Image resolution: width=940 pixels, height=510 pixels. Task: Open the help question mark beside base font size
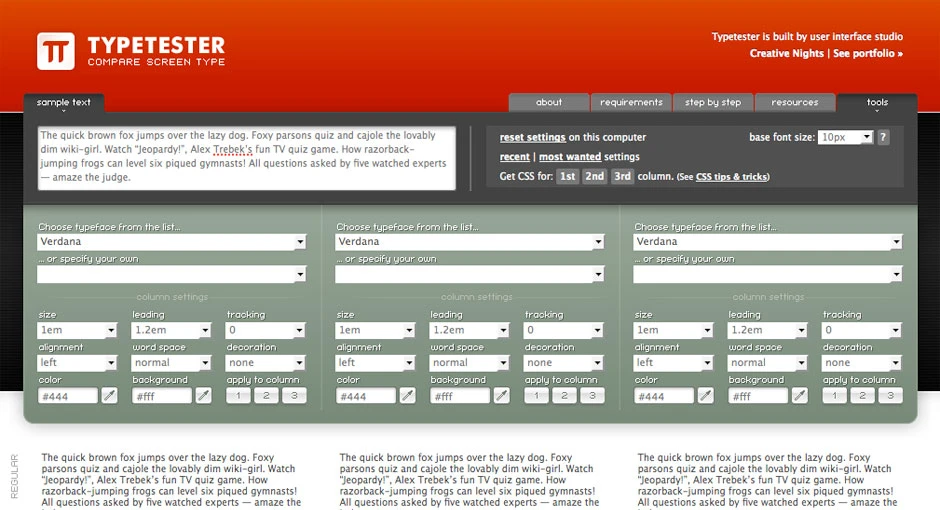(x=883, y=137)
